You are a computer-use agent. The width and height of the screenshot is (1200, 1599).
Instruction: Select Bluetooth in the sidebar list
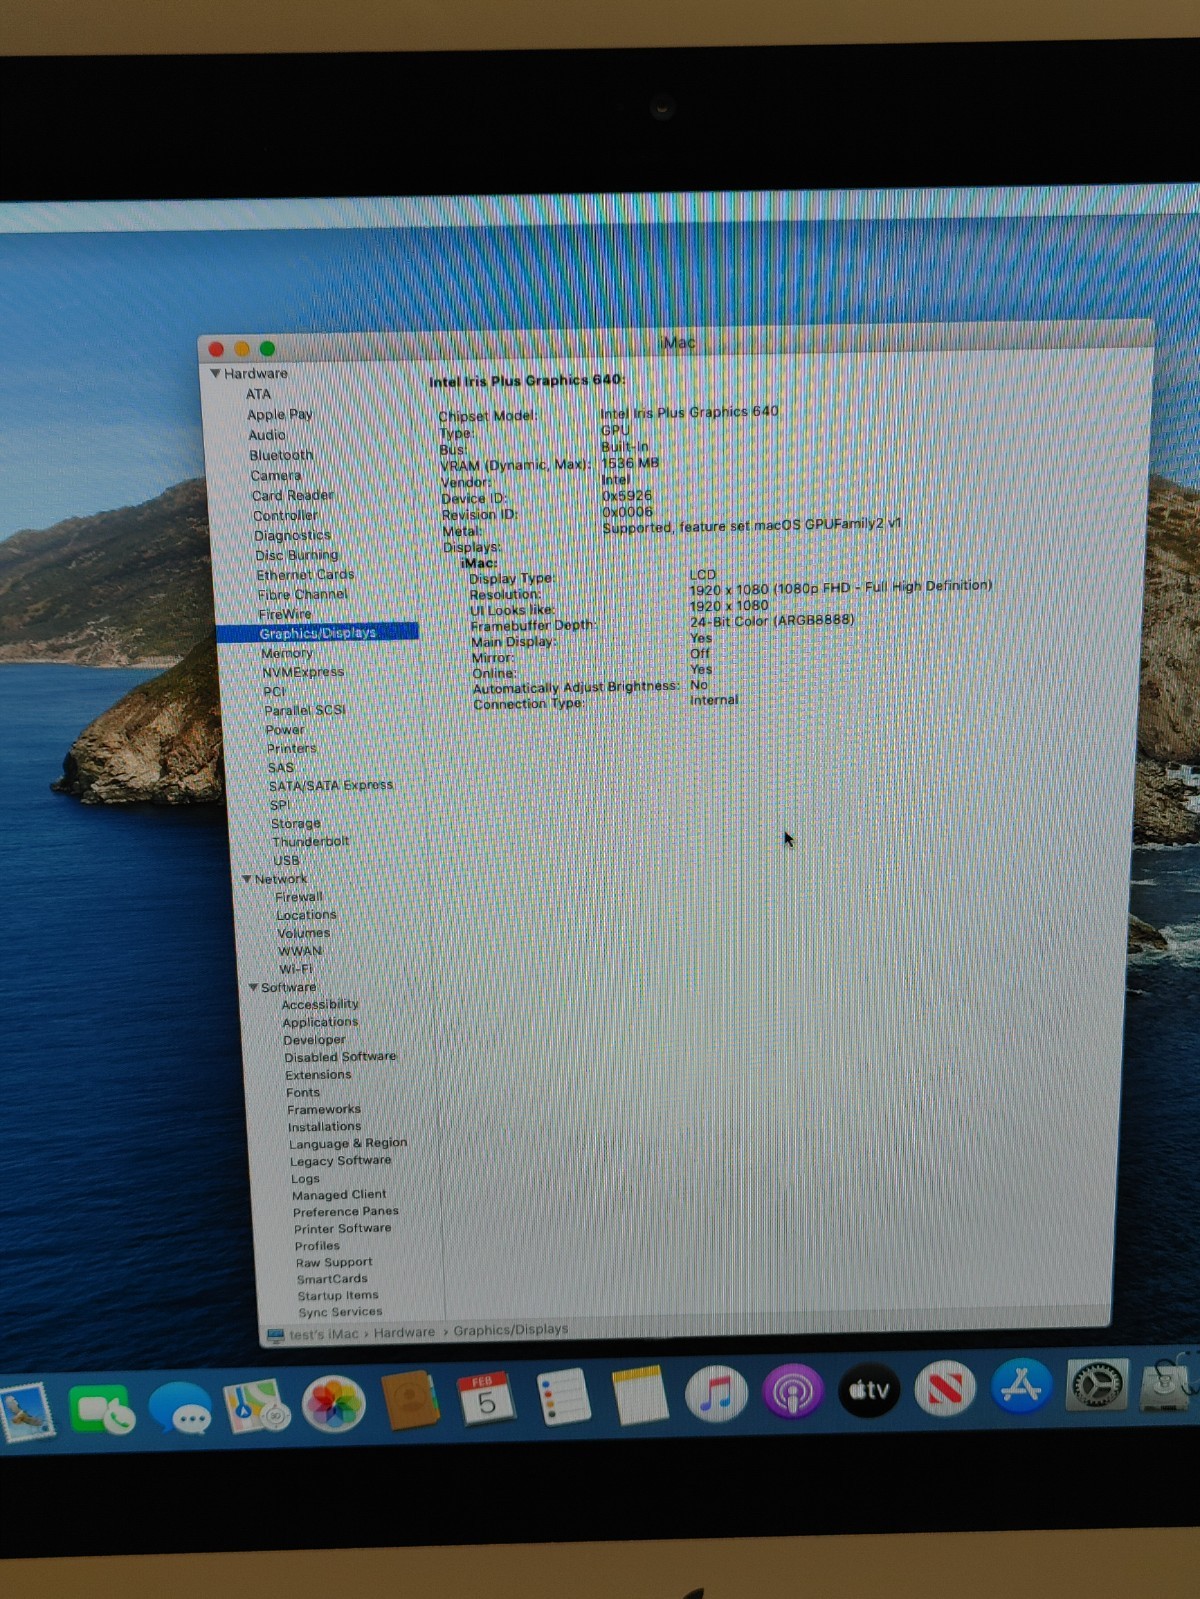click(x=281, y=455)
